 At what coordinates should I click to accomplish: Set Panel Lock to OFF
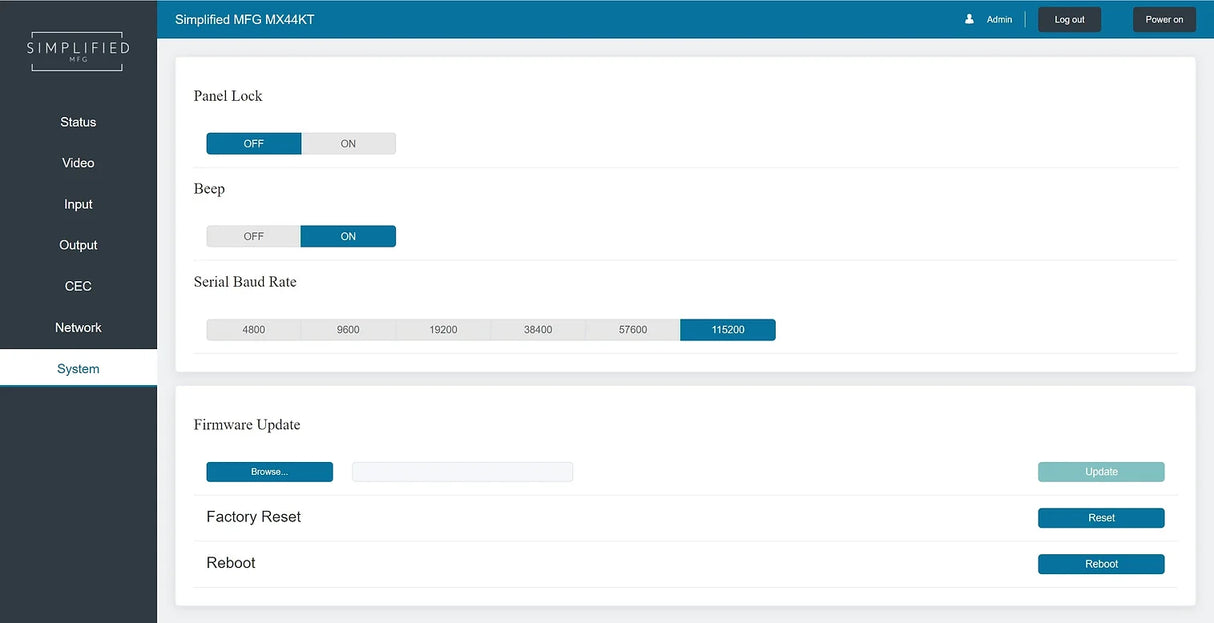[x=254, y=144]
